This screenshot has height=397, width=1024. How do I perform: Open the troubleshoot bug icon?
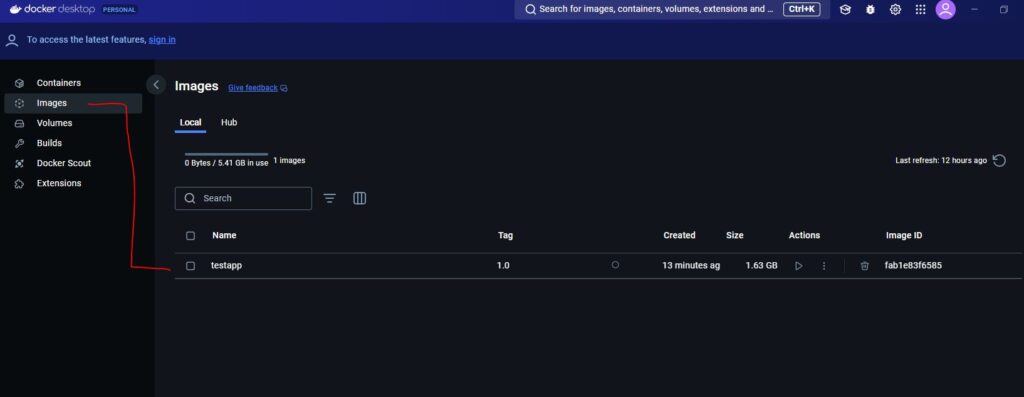click(870, 10)
